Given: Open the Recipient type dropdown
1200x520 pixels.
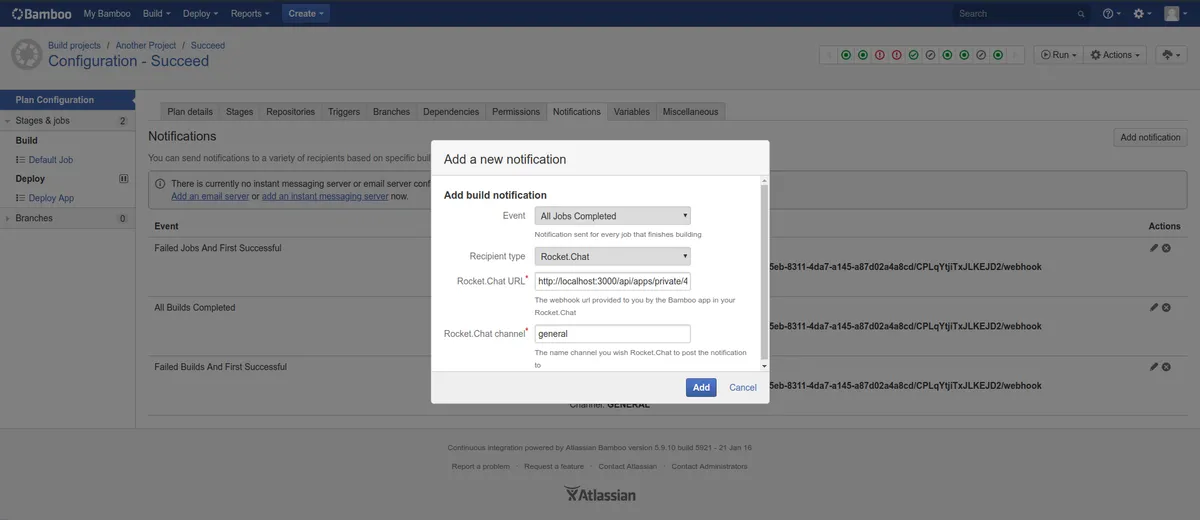Looking at the screenshot, I should pos(613,257).
